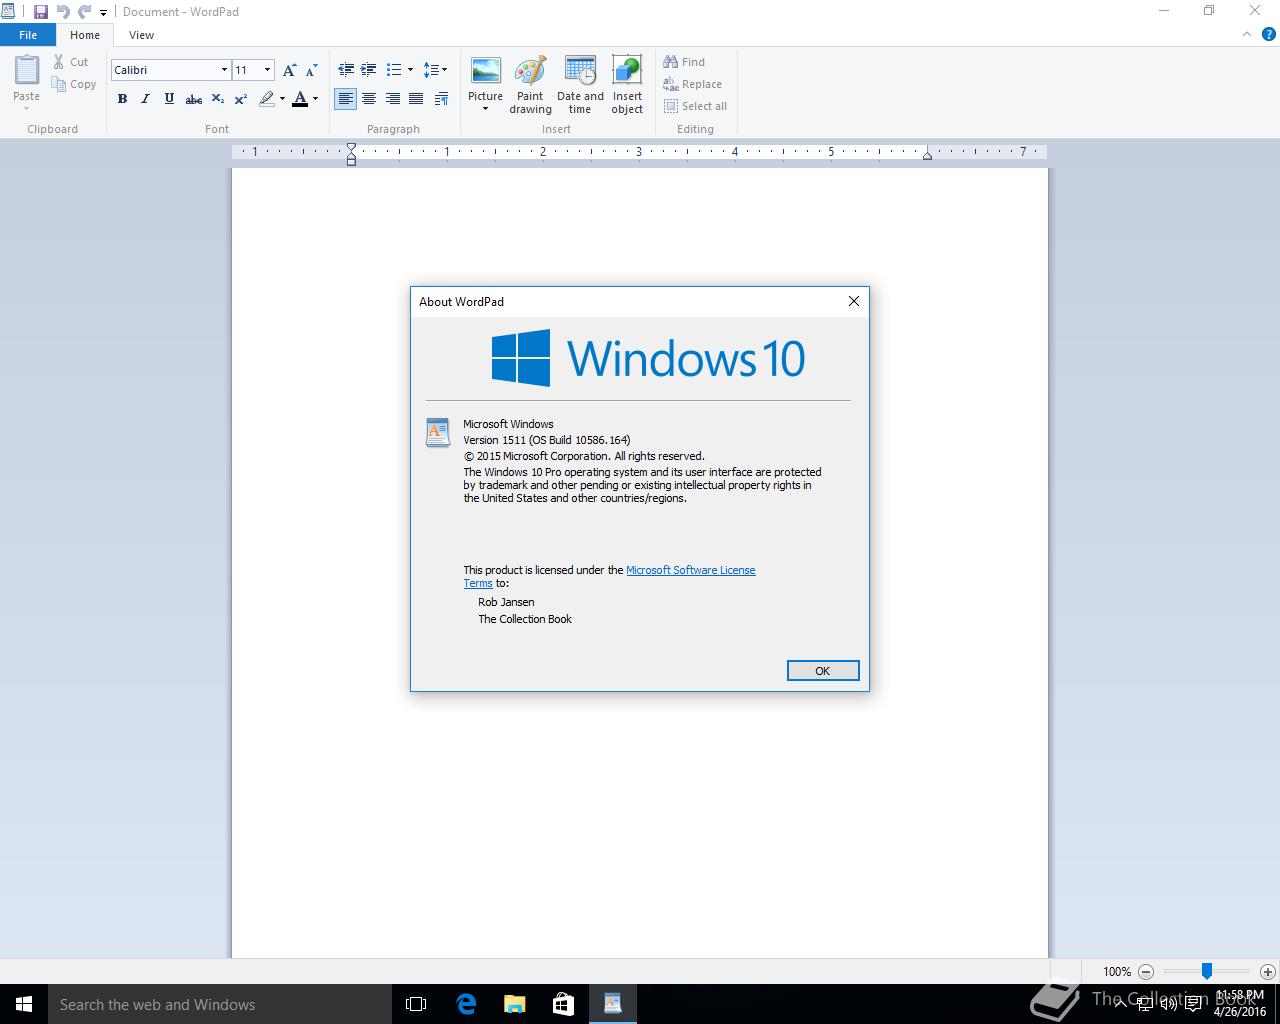Click the Cut scissors button
The width and height of the screenshot is (1280, 1024).
(71, 62)
